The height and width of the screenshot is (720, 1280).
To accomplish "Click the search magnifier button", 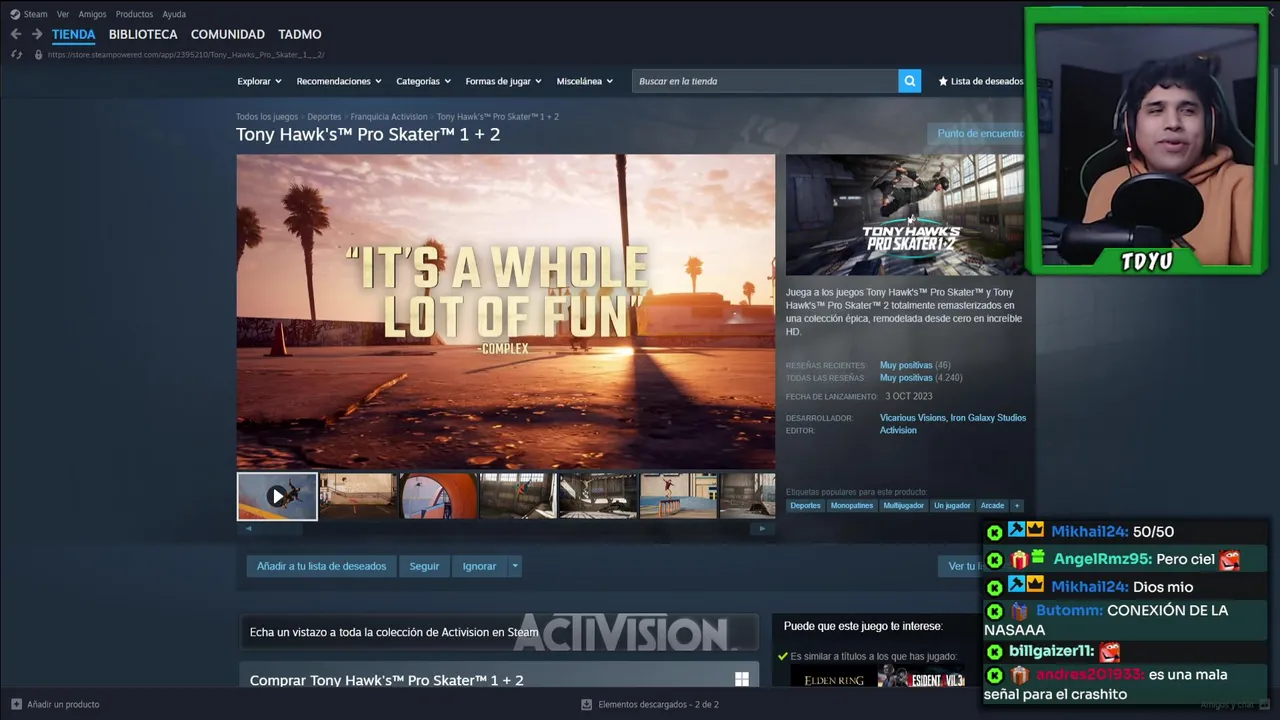I will tap(909, 81).
